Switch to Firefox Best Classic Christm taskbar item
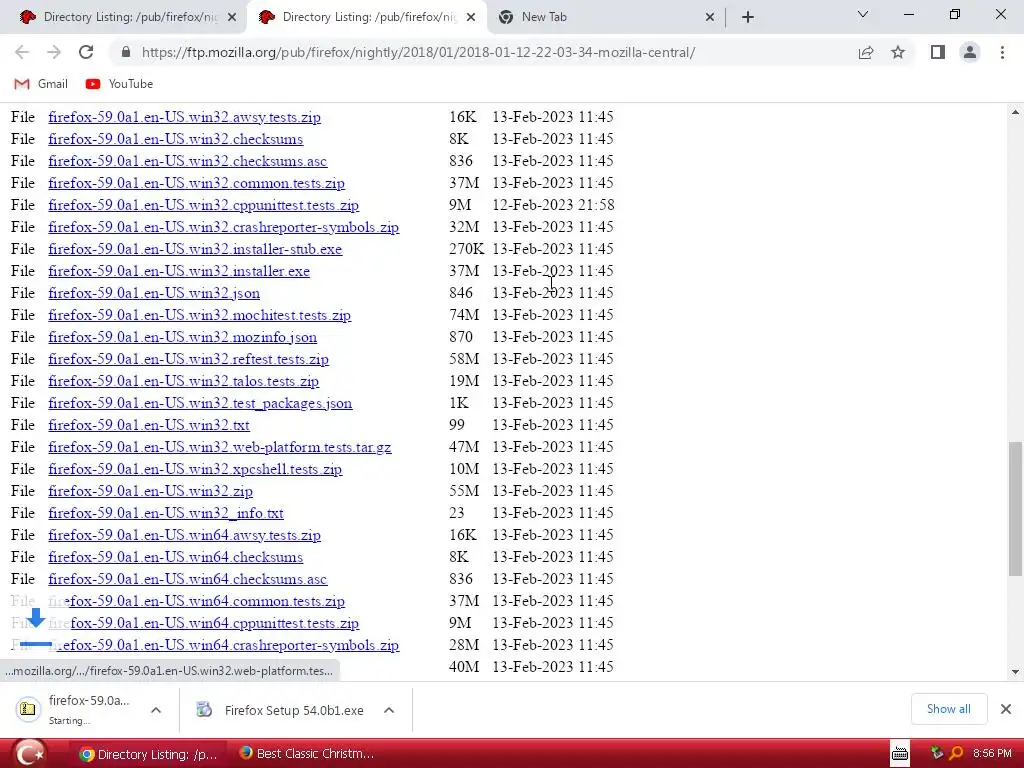The image size is (1024, 768). [x=307, y=754]
